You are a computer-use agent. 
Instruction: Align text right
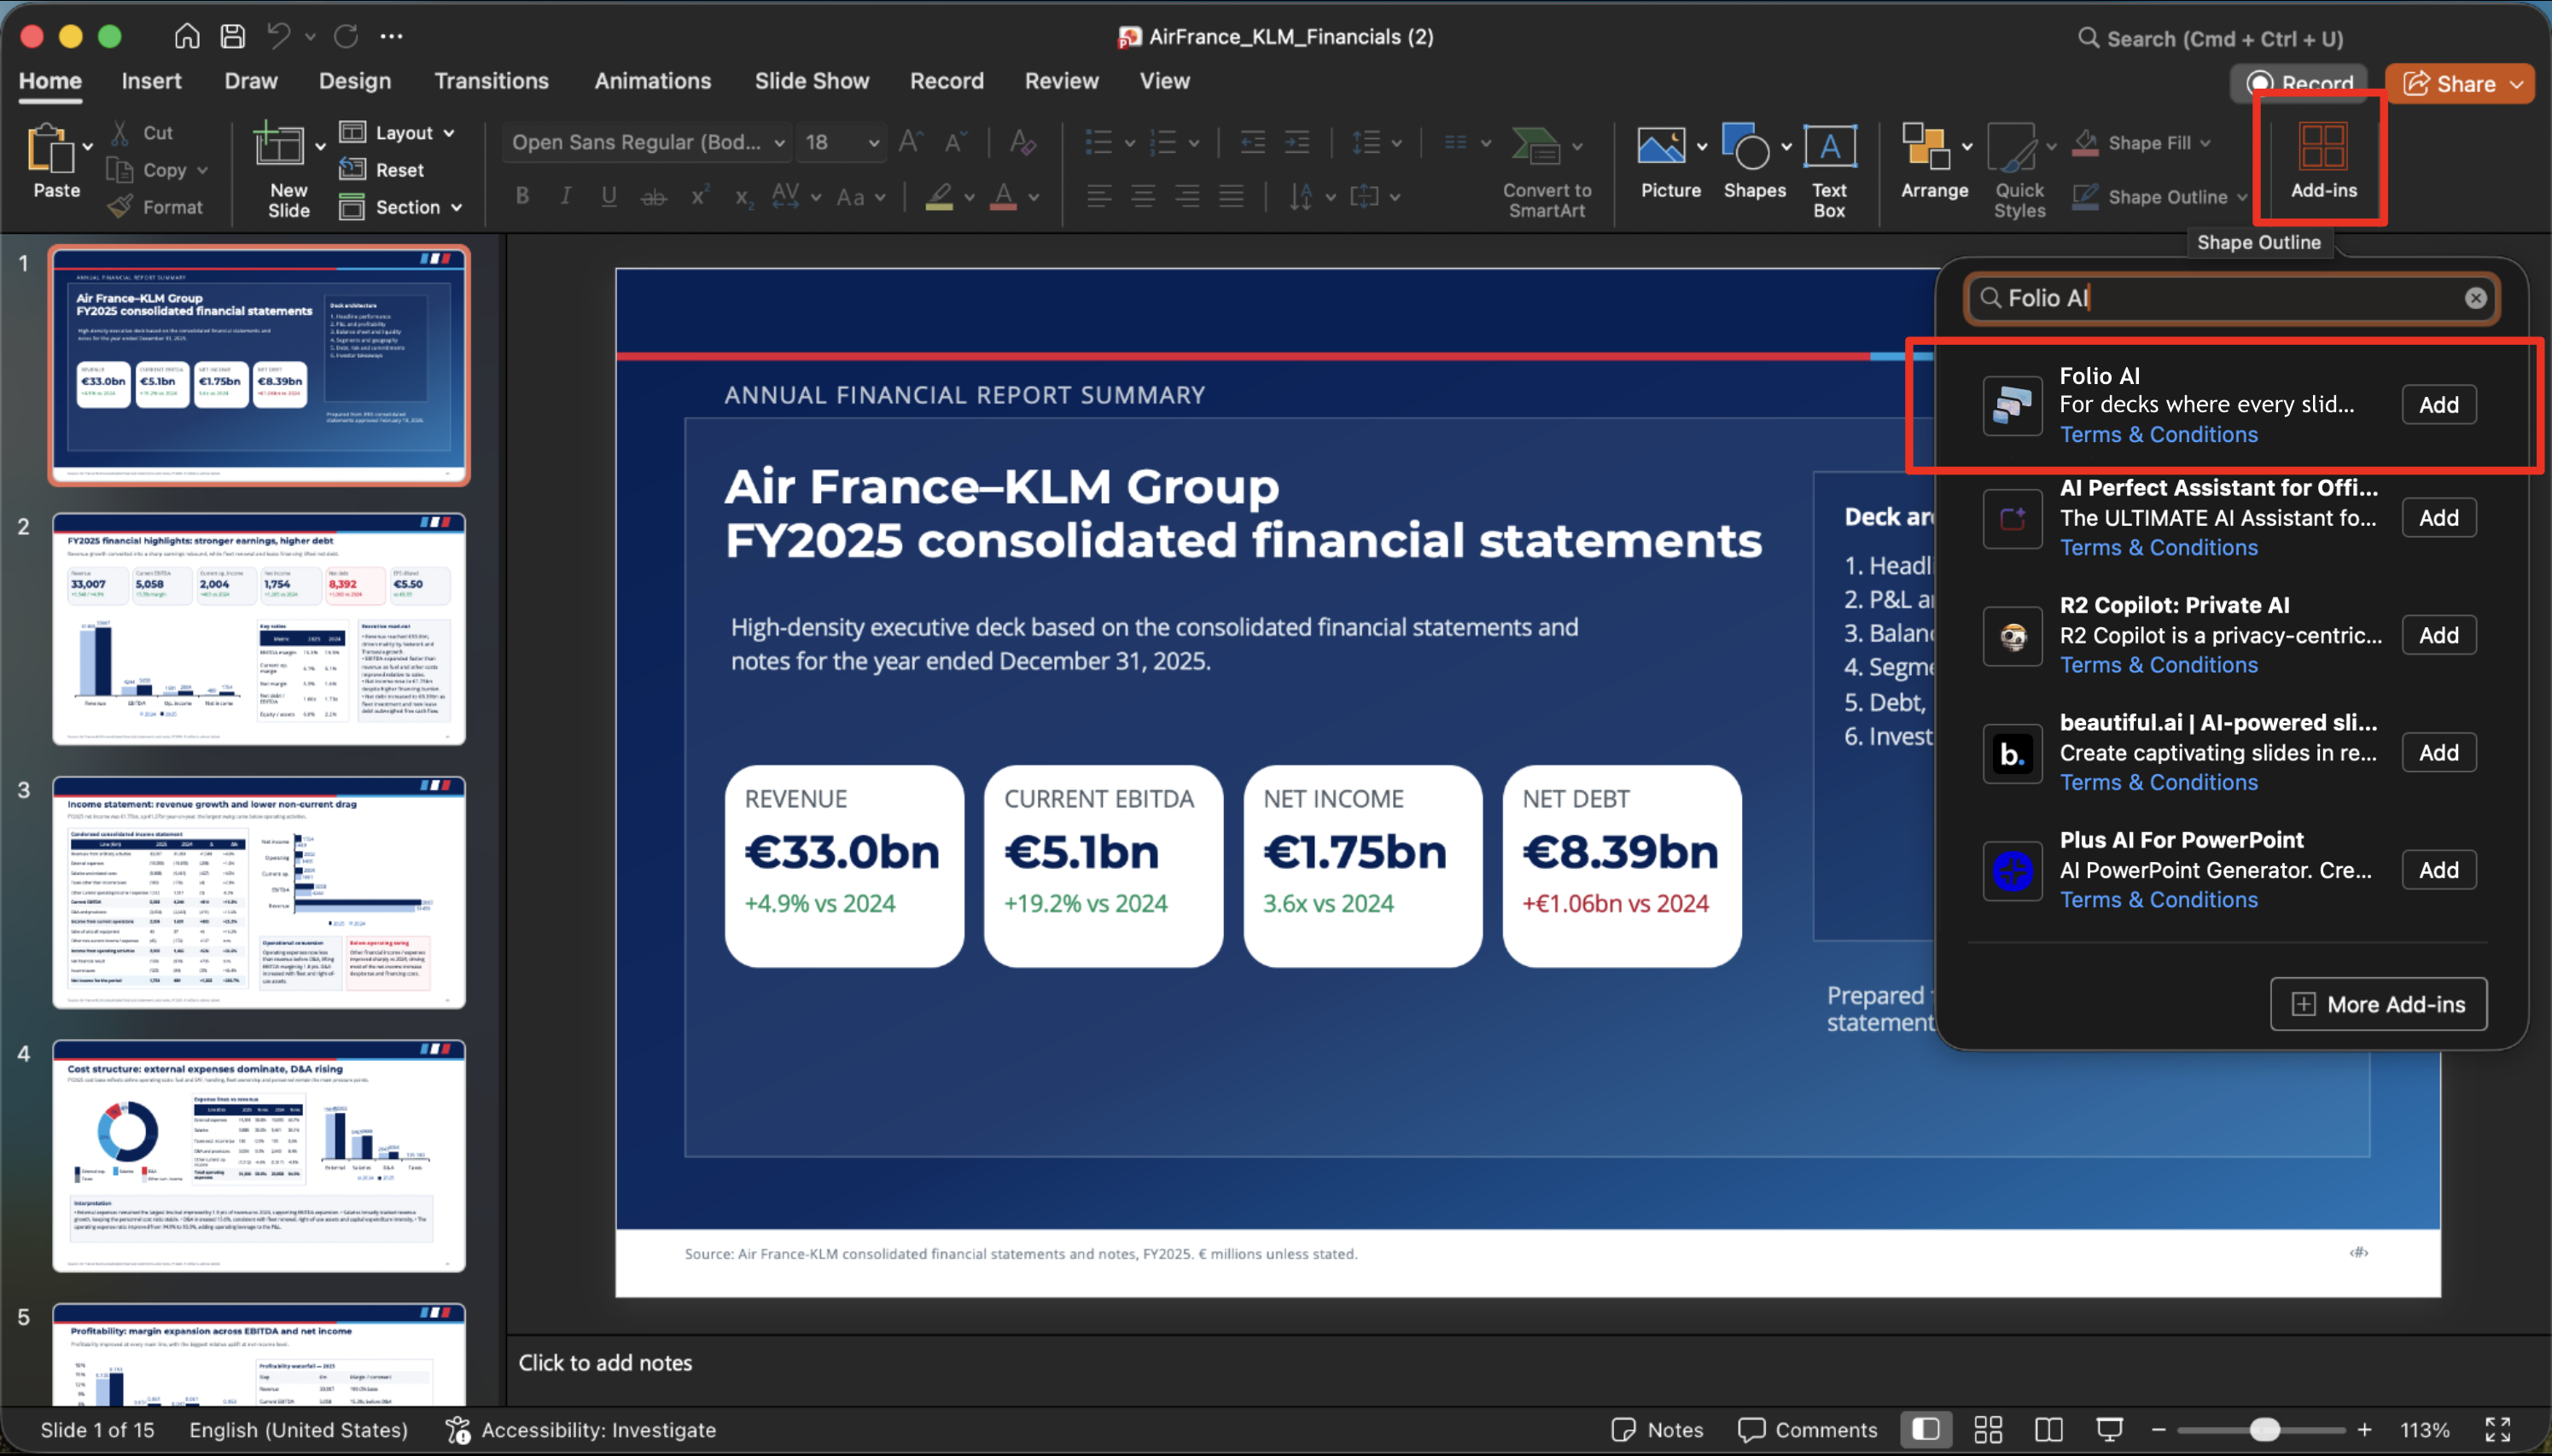click(x=1187, y=196)
